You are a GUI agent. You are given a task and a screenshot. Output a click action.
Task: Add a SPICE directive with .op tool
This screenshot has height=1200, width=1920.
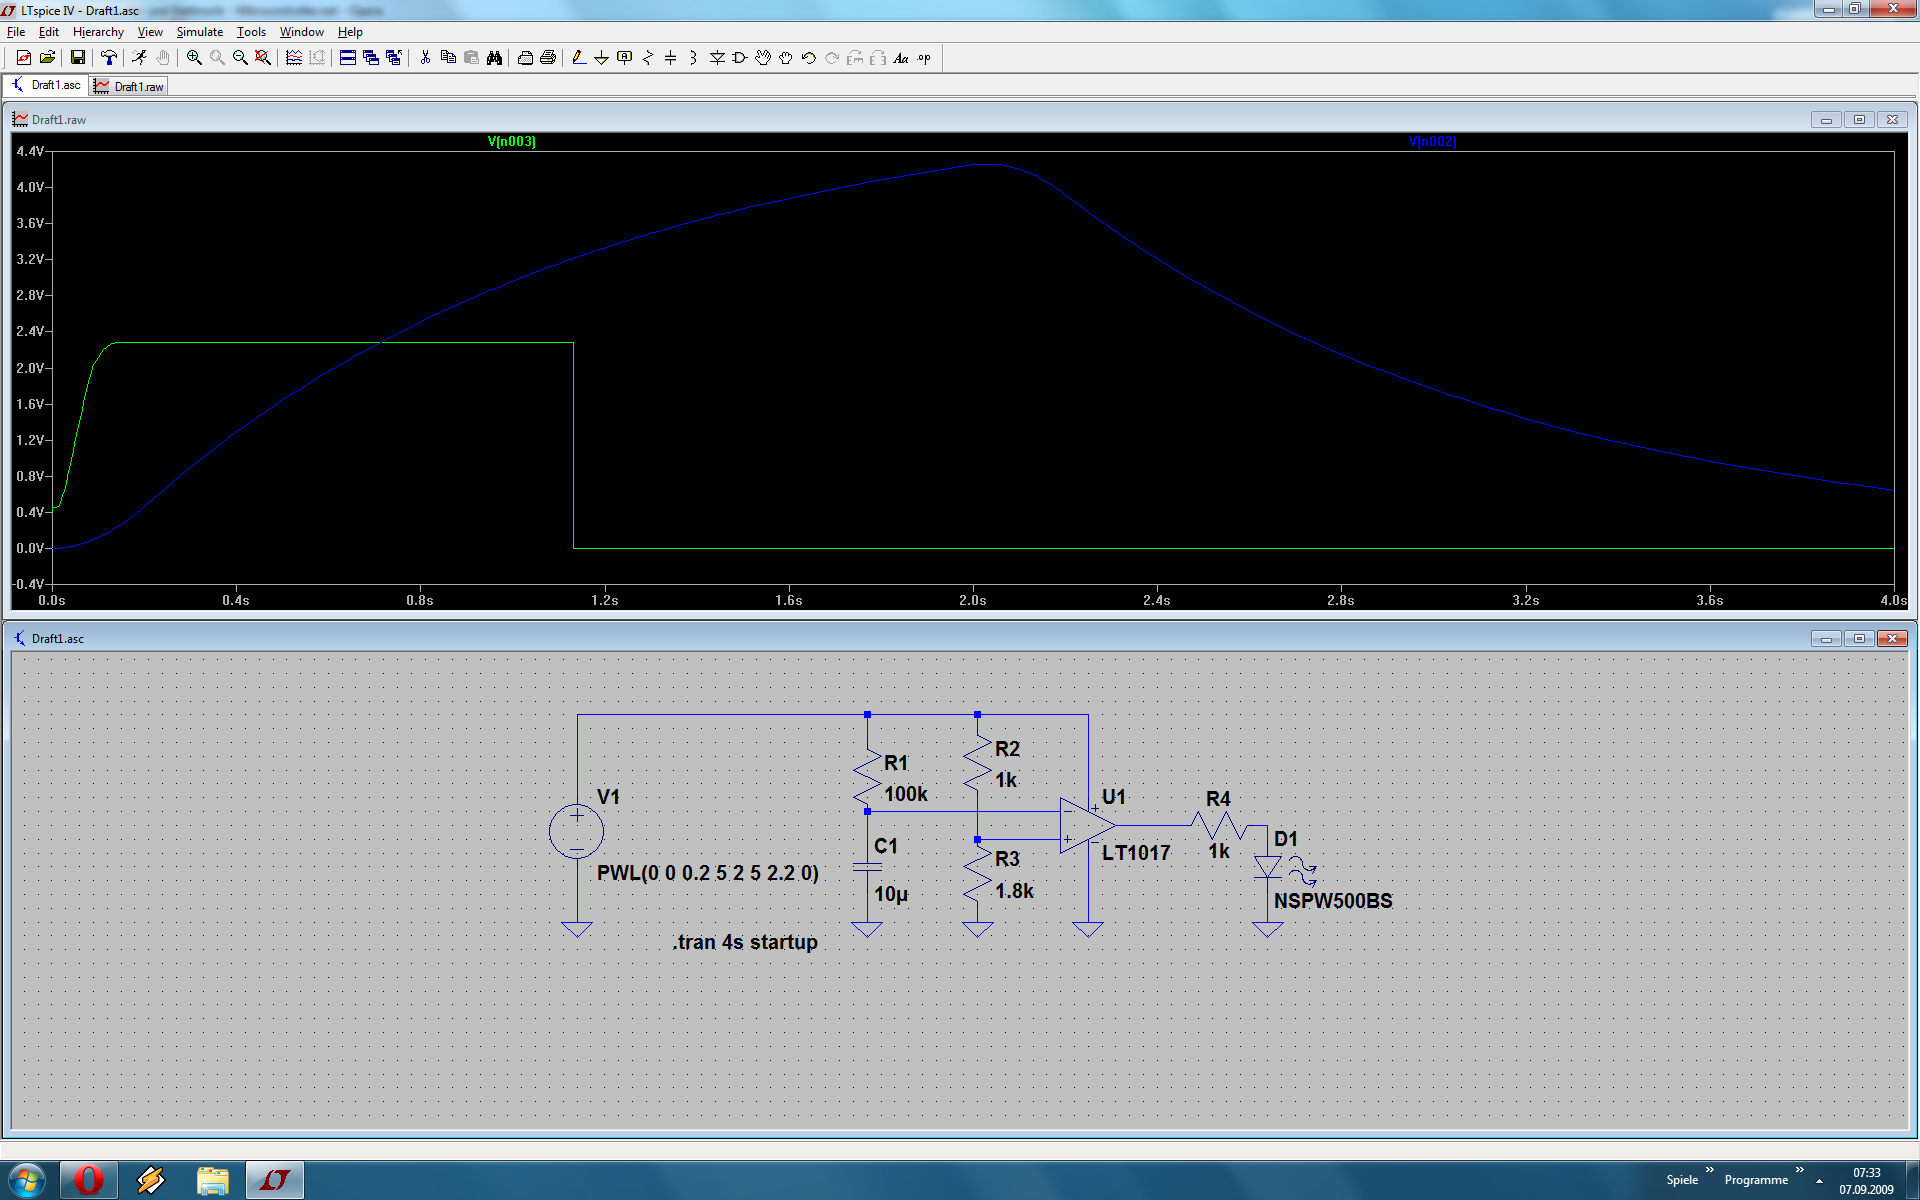point(924,58)
